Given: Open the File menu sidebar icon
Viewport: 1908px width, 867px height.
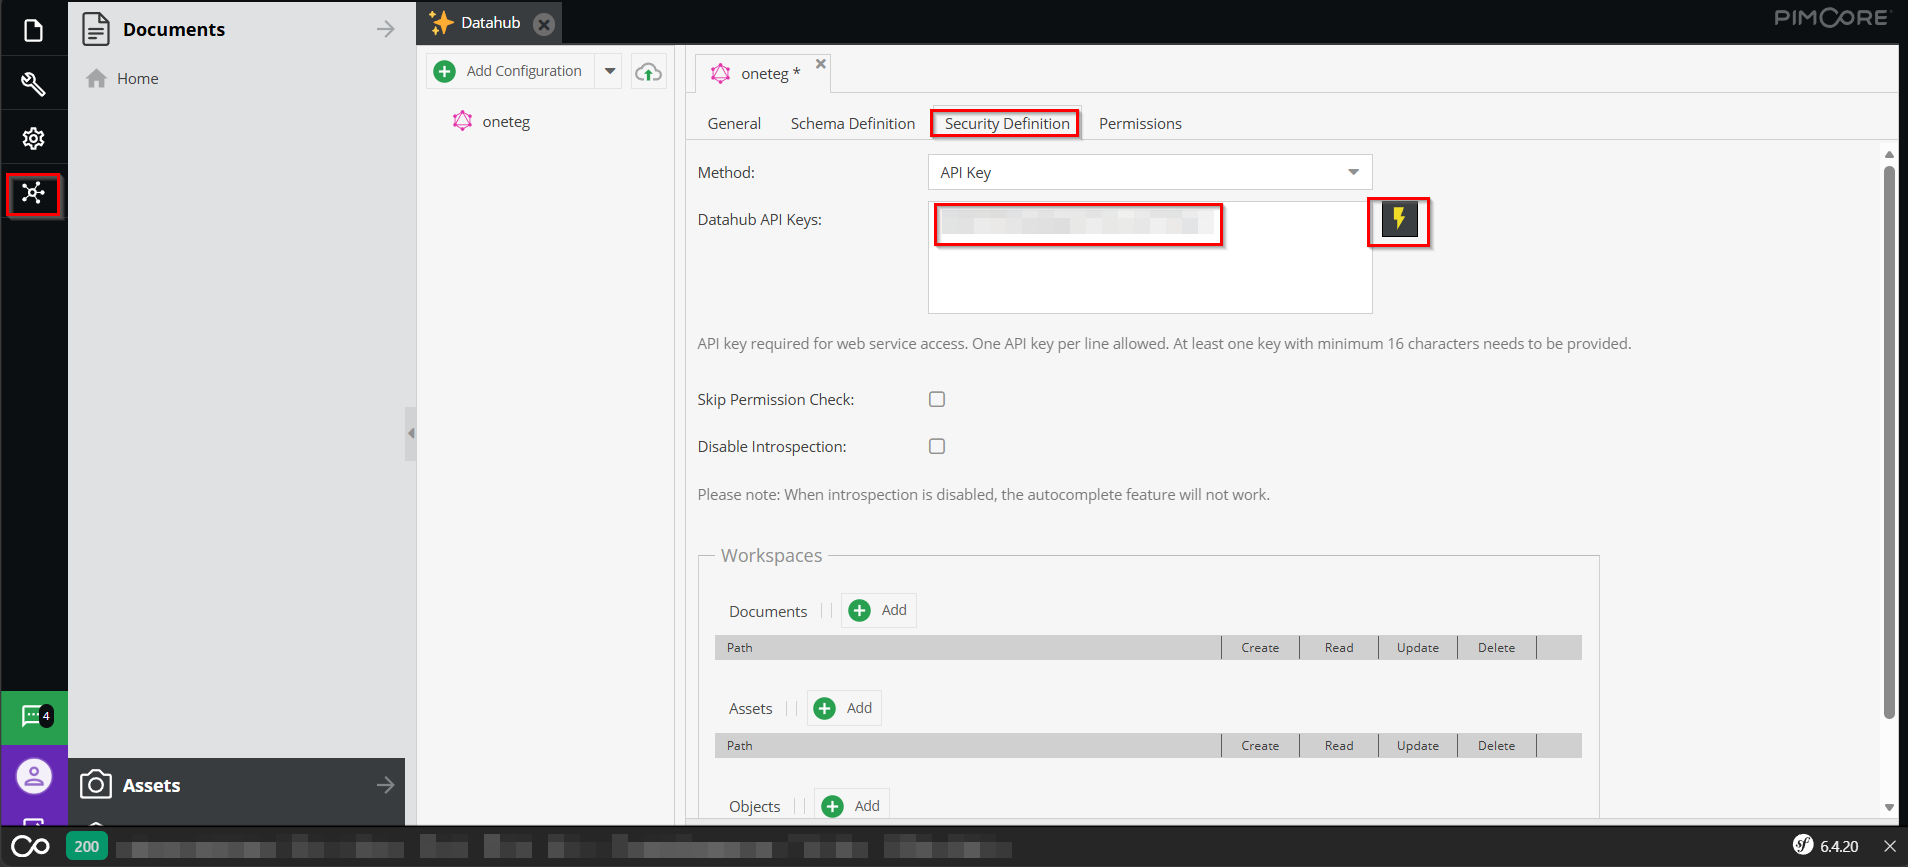Looking at the screenshot, I should (x=33, y=31).
